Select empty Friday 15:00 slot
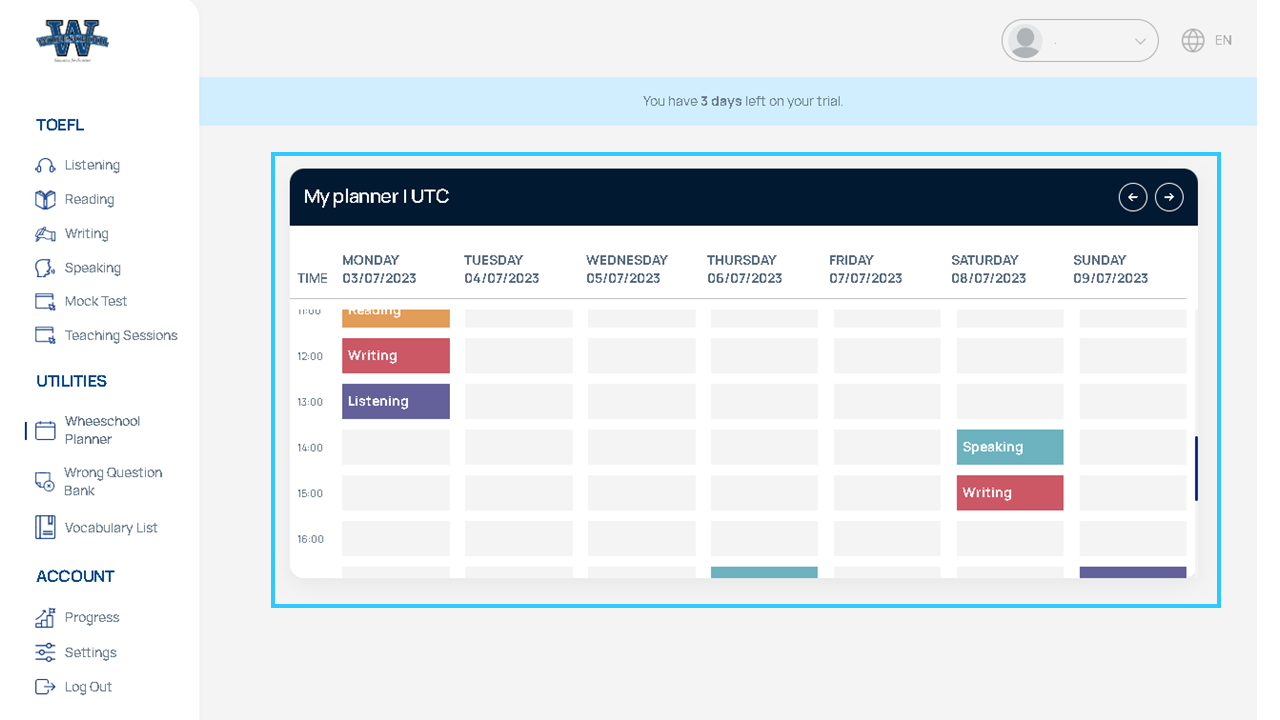This screenshot has height=720, width=1280. tap(887, 493)
